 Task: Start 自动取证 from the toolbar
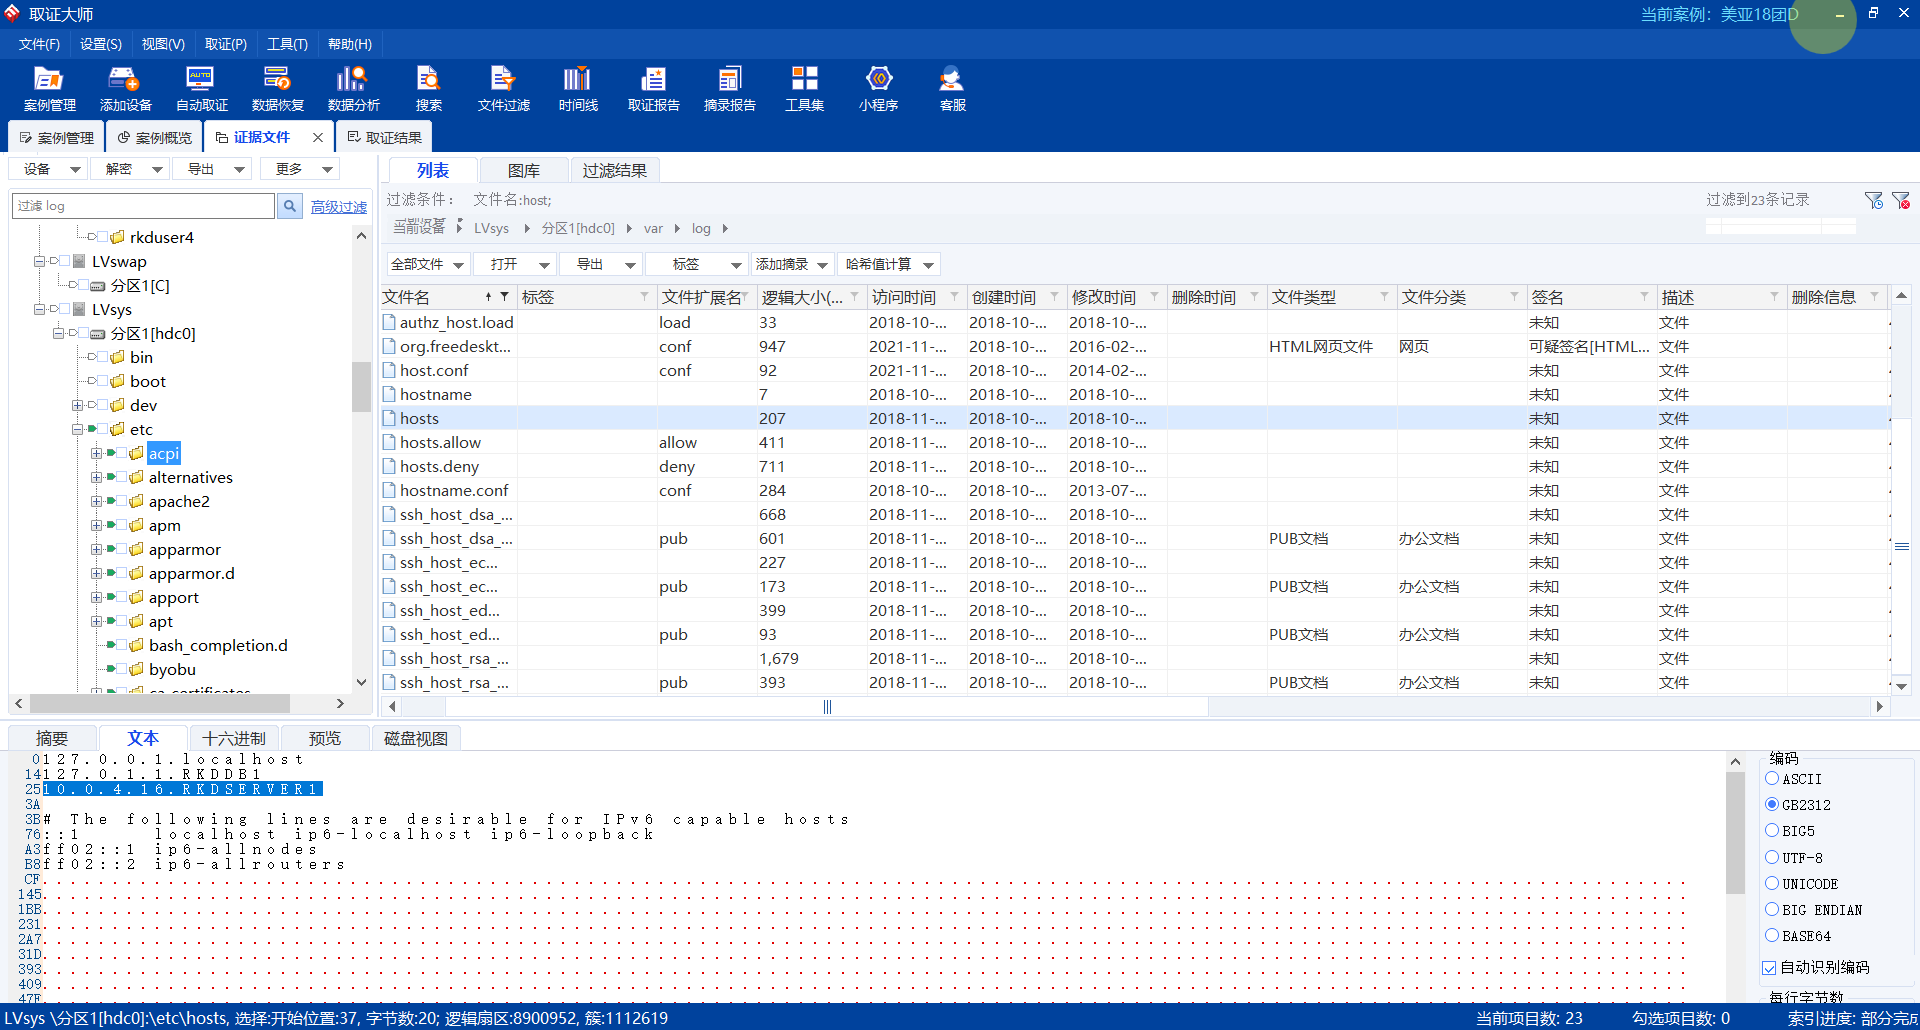[201, 88]
